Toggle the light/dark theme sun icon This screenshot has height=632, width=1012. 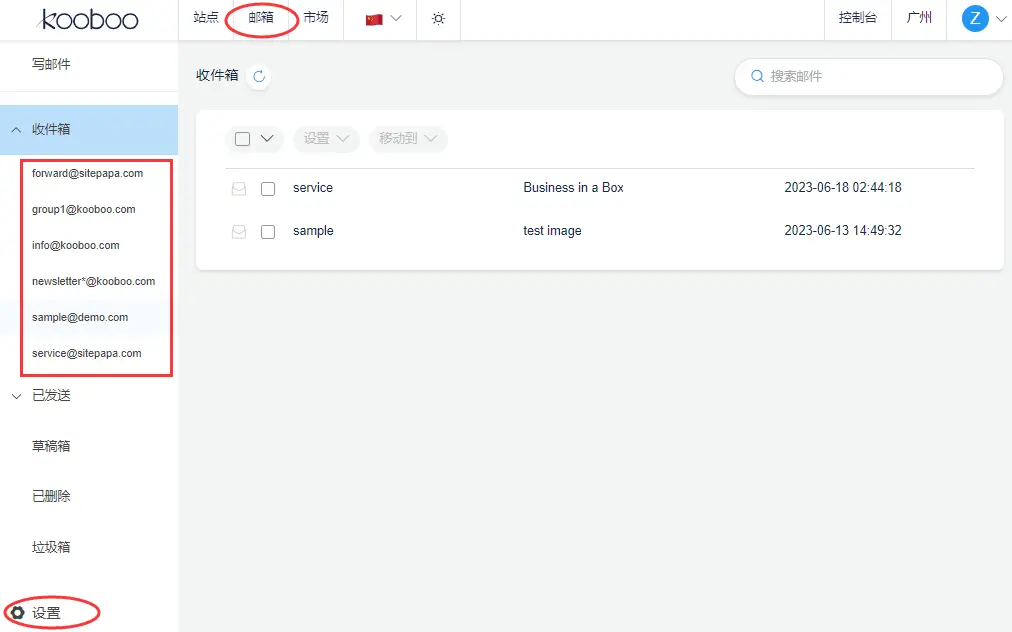(x=438, y=19)
